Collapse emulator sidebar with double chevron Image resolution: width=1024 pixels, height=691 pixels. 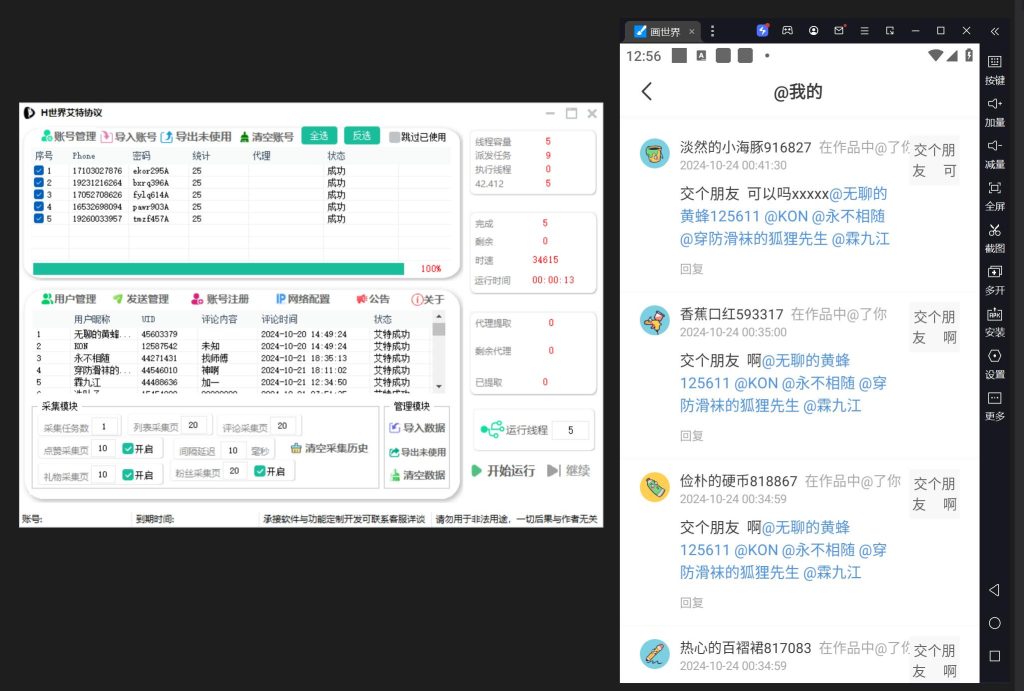click(x=994, y=31)
